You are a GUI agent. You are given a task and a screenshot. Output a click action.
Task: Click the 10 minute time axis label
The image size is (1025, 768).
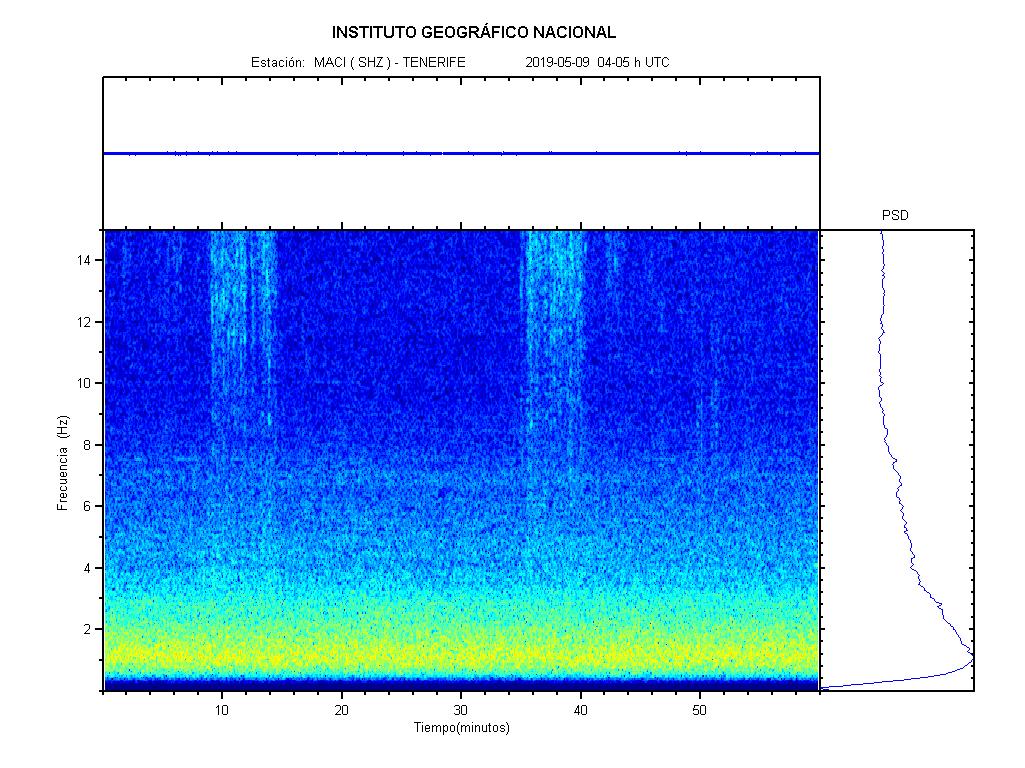click(222, 710)
